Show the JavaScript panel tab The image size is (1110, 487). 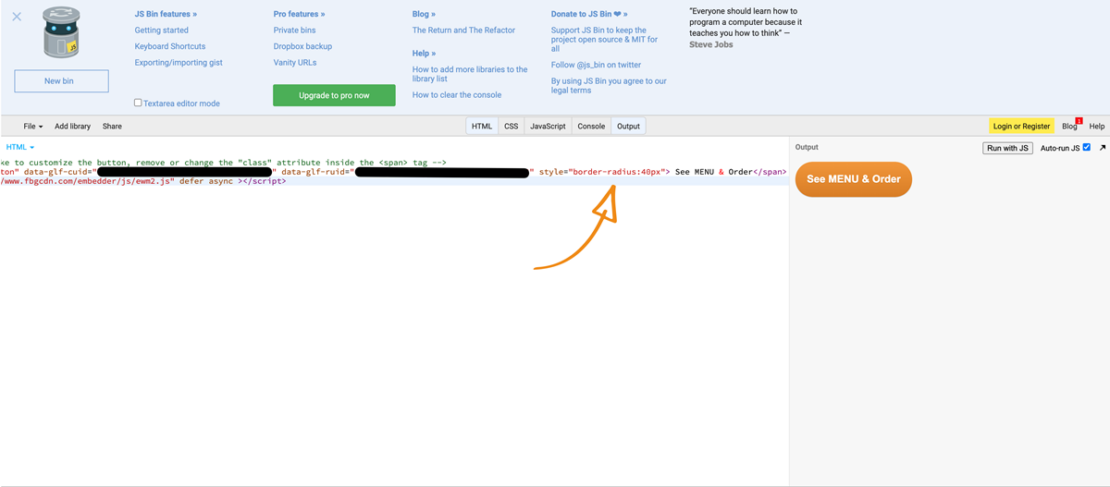pyautogui.click(x=547, y=126)
